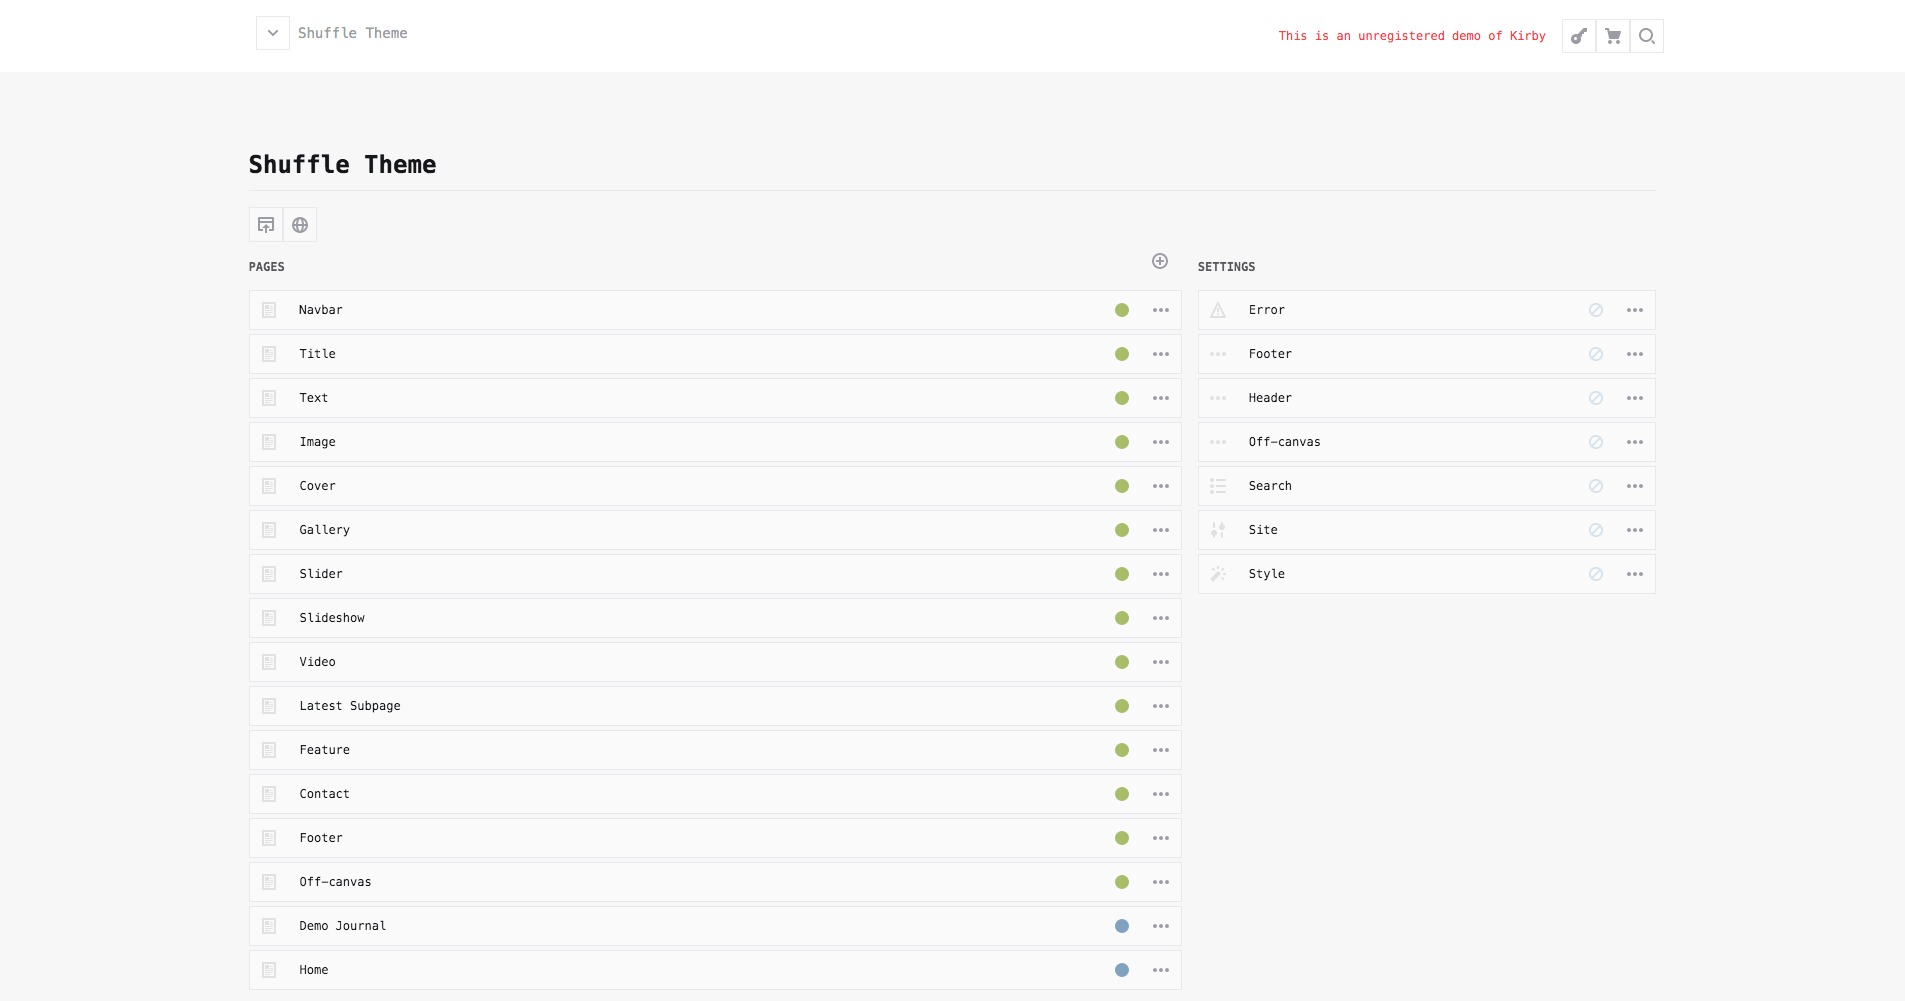Viewport: 1905px width, 1001px height.
Task: Open options menu for Gallery page
Action: 1160,530
